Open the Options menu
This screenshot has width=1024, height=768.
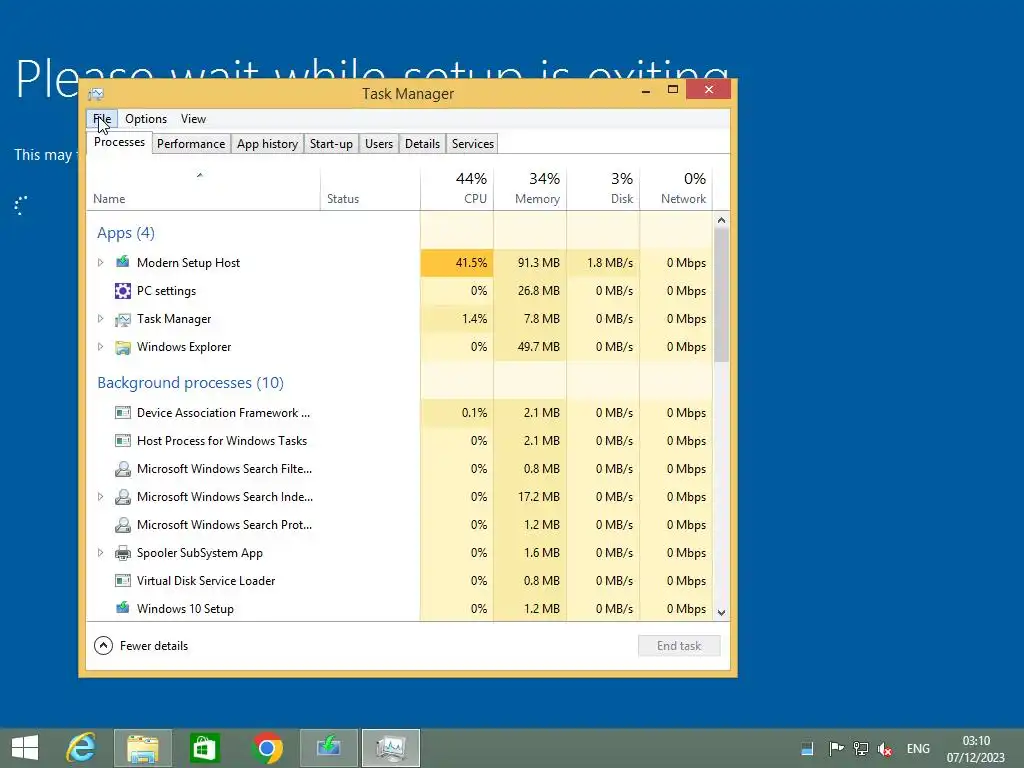146,119
